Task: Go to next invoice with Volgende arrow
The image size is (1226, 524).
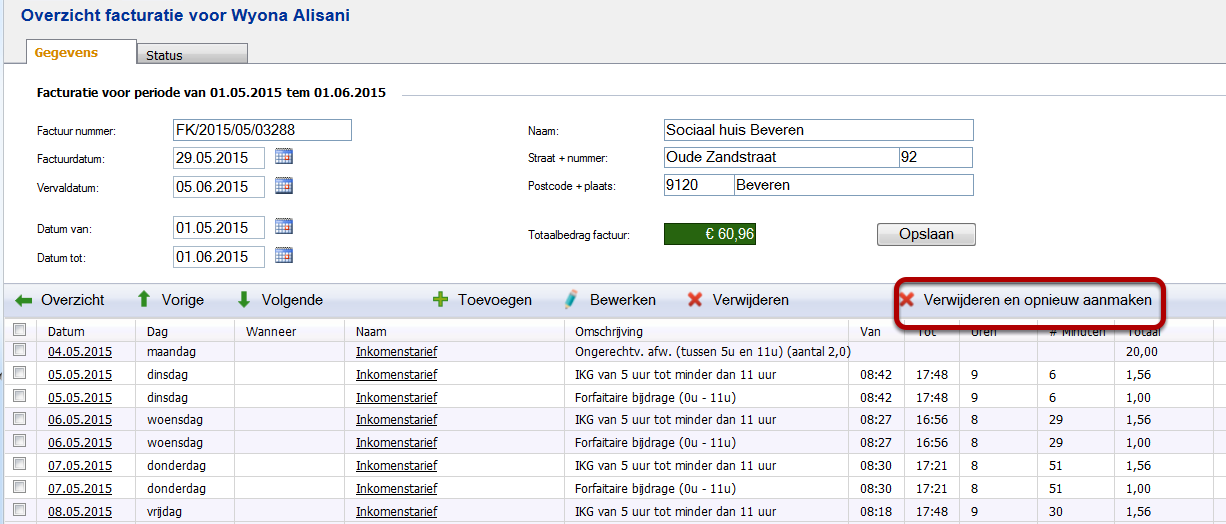Action: (244, 300)
